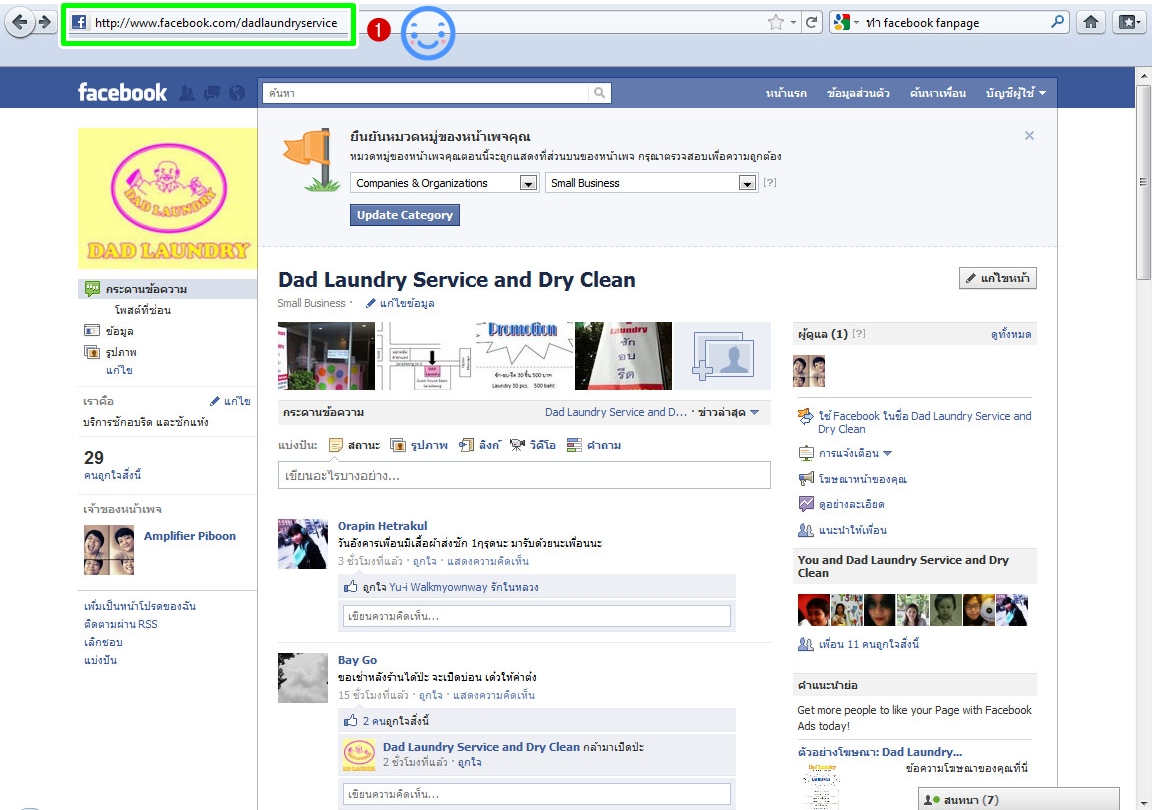This screenshot has height=810, width=1152.
Task: Click the browser back arrow button
Action: (x=20, y=22)
